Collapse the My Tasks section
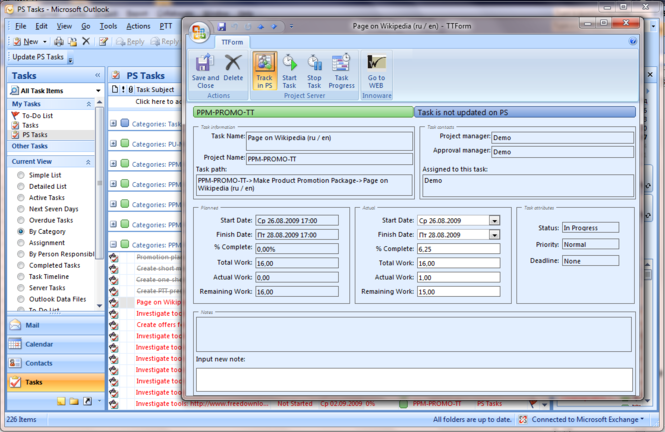This screenshot has height=432, width=665. click(x=89, y=104)
